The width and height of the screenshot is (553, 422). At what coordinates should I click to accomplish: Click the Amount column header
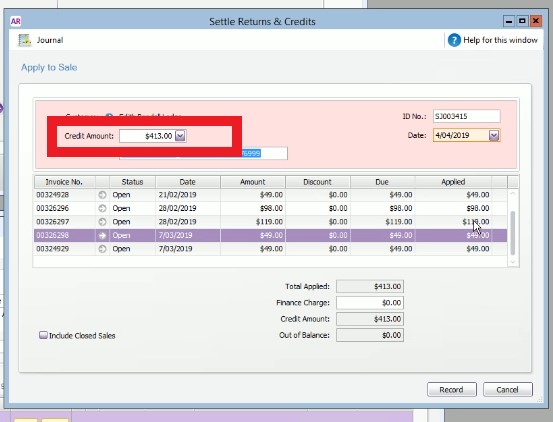253,182
